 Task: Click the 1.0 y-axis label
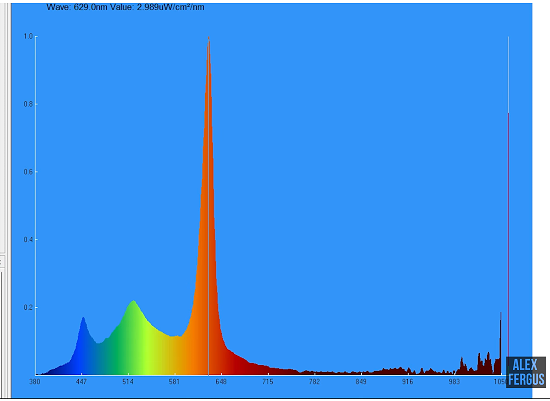pos(28,36)
